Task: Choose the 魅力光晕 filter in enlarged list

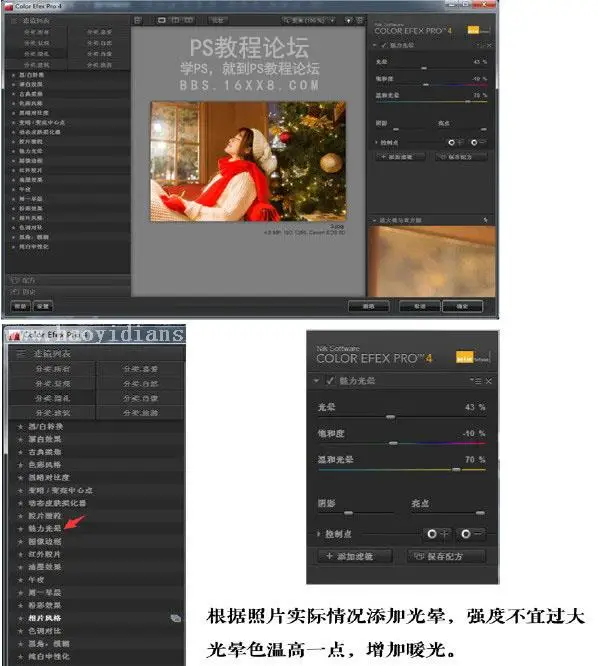Action: (45, 529)
